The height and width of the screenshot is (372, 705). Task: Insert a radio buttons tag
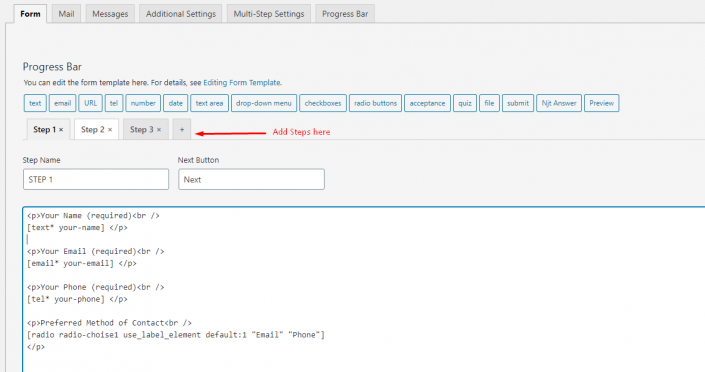tap(375, 103)
